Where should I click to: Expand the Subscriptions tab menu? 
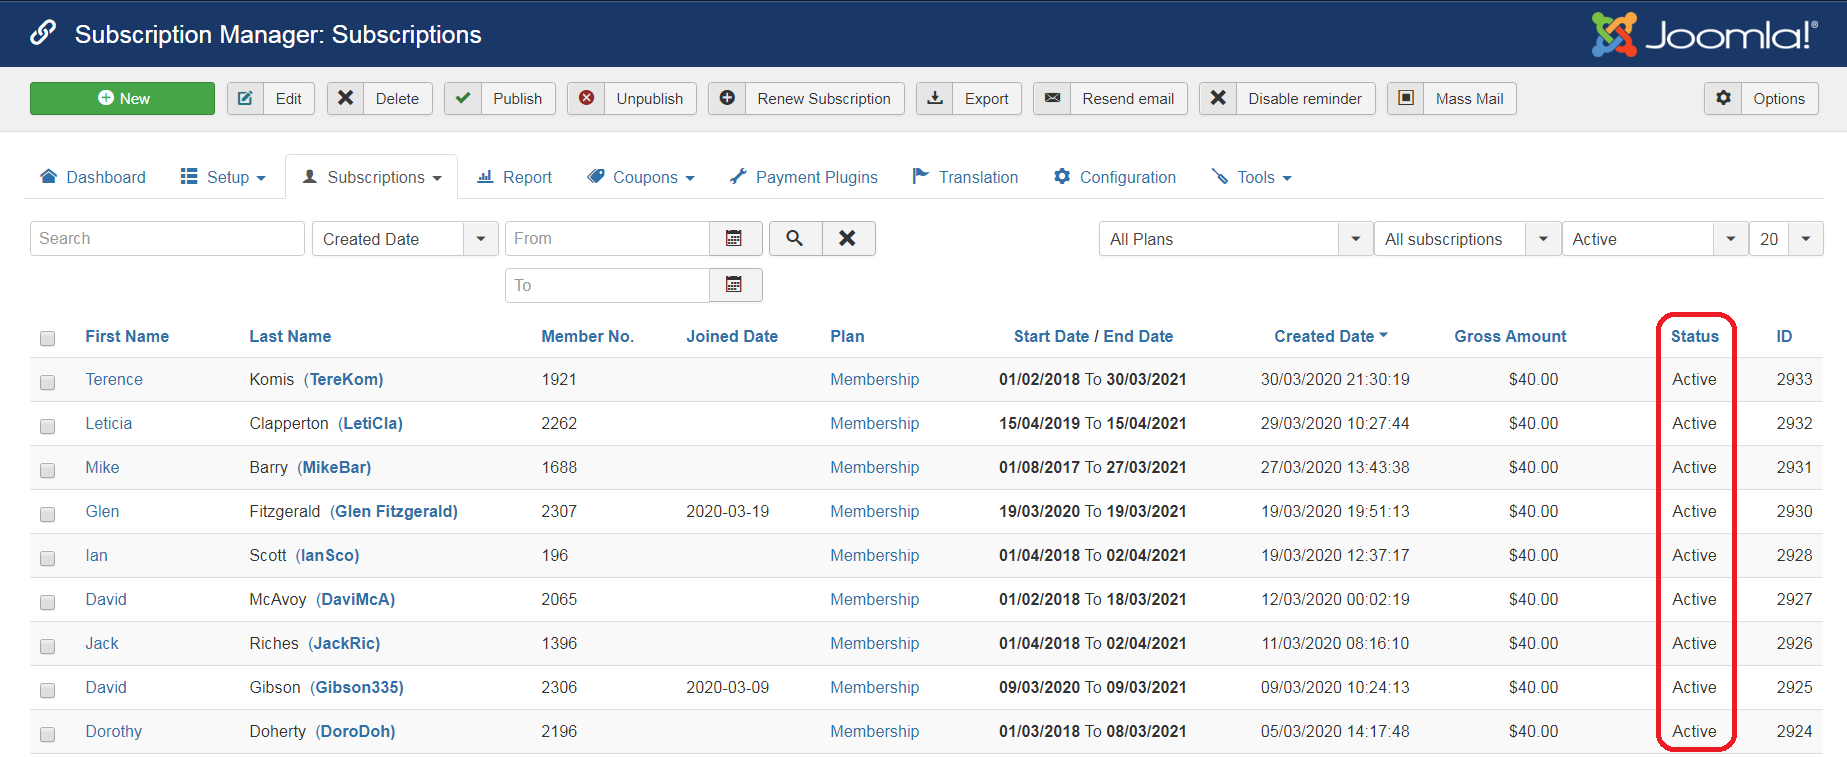click(372, 177)
